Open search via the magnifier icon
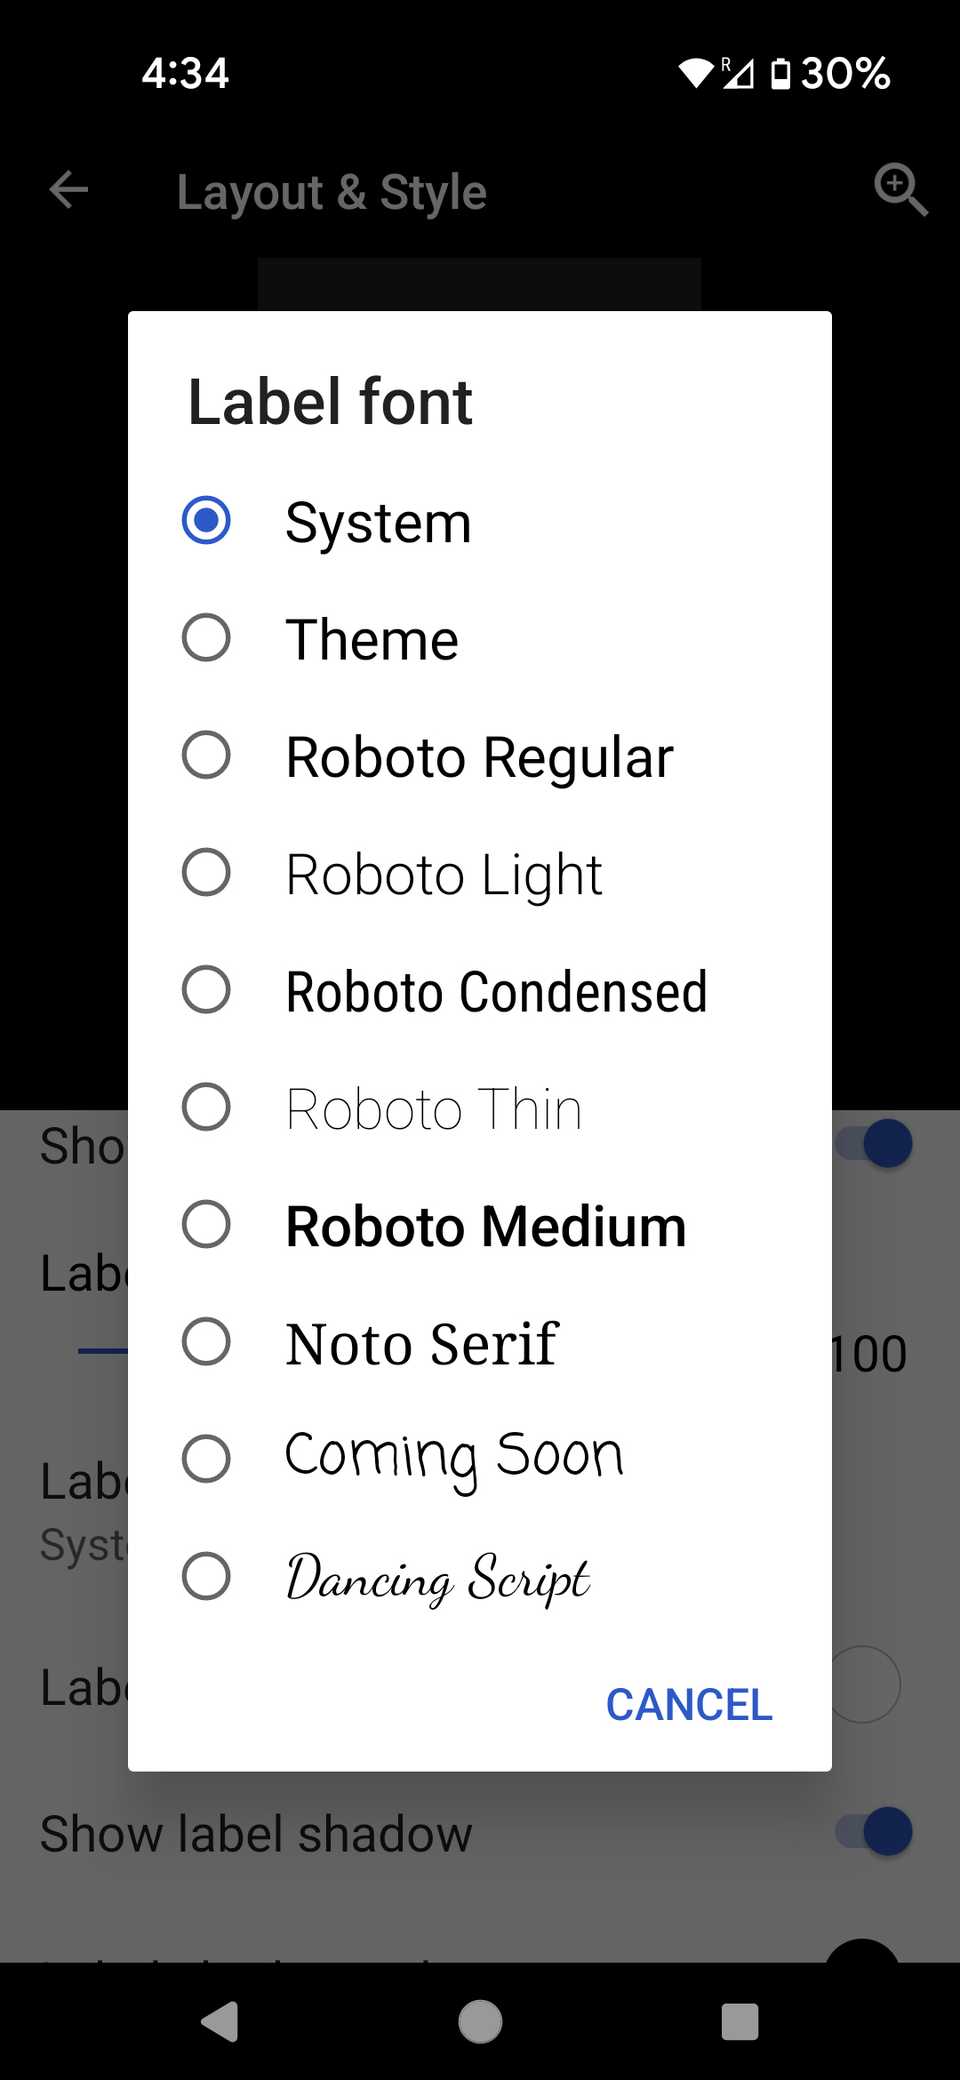The height and width of the screenshot is (2080, 960). tap(899, 190)
